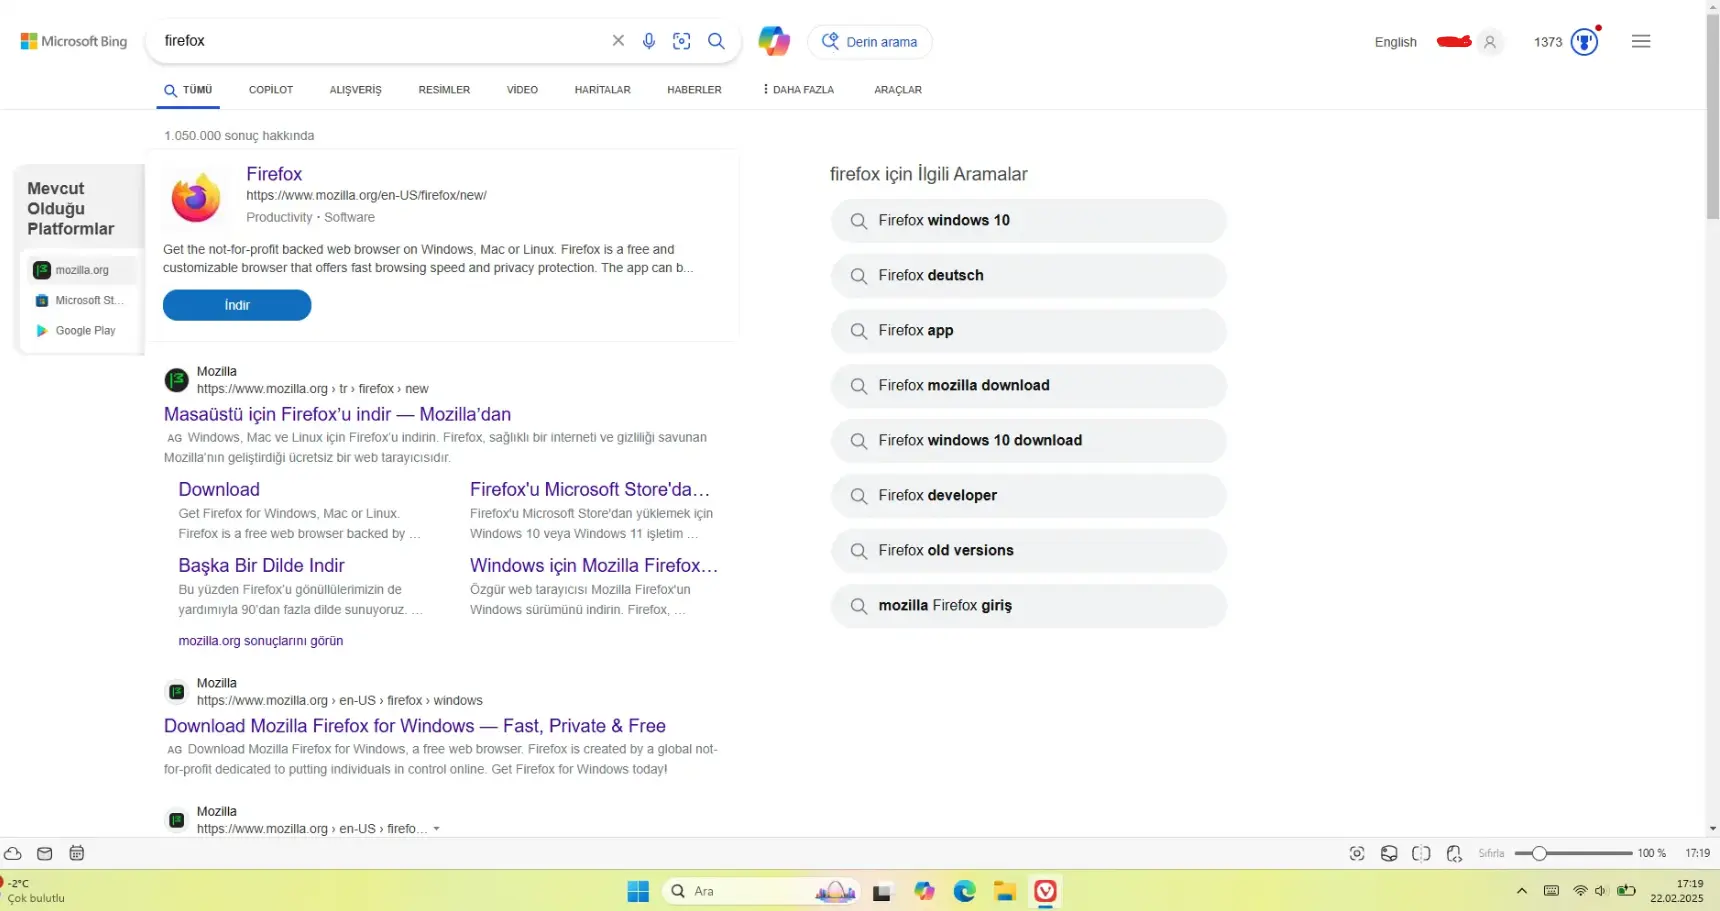The image size is (1720, 911).
Task: Switch to the Video tab
Action: (x=522, y=90)
